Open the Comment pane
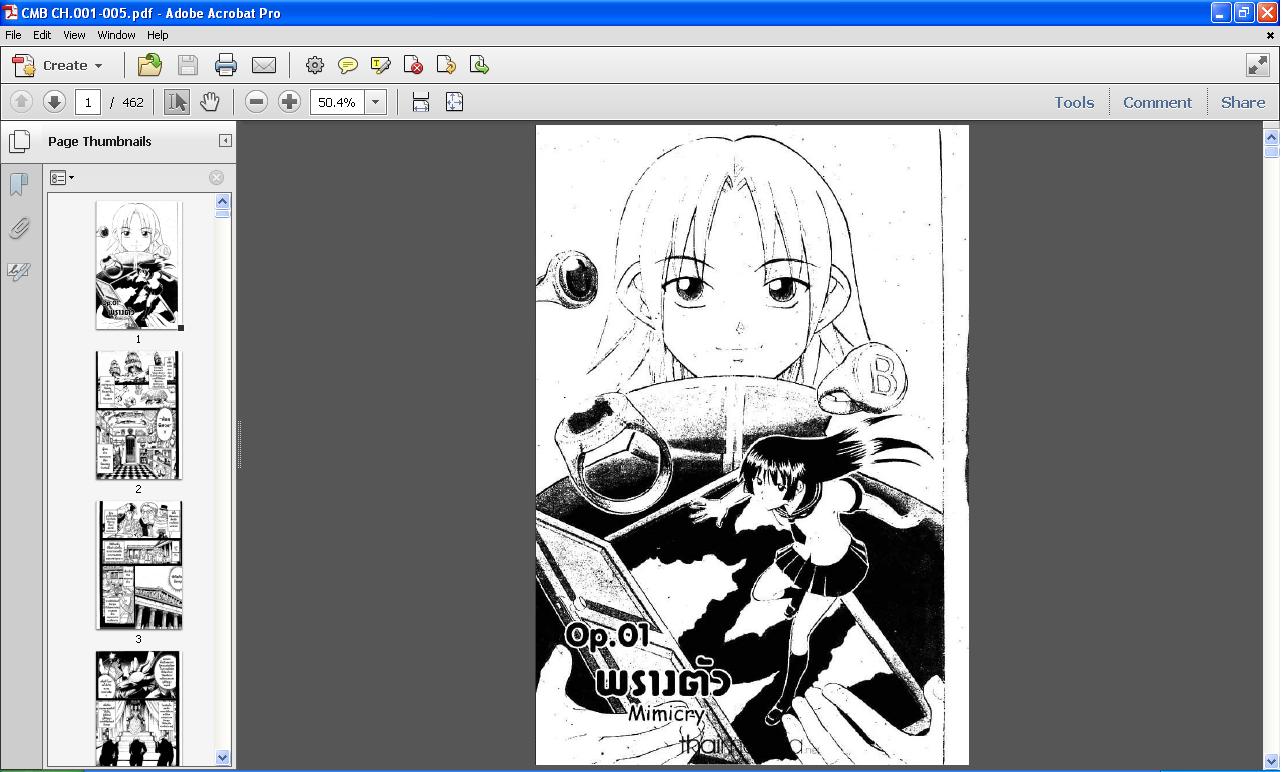Viewport: 1282px width, 772px height. [x=1157, y=102]
